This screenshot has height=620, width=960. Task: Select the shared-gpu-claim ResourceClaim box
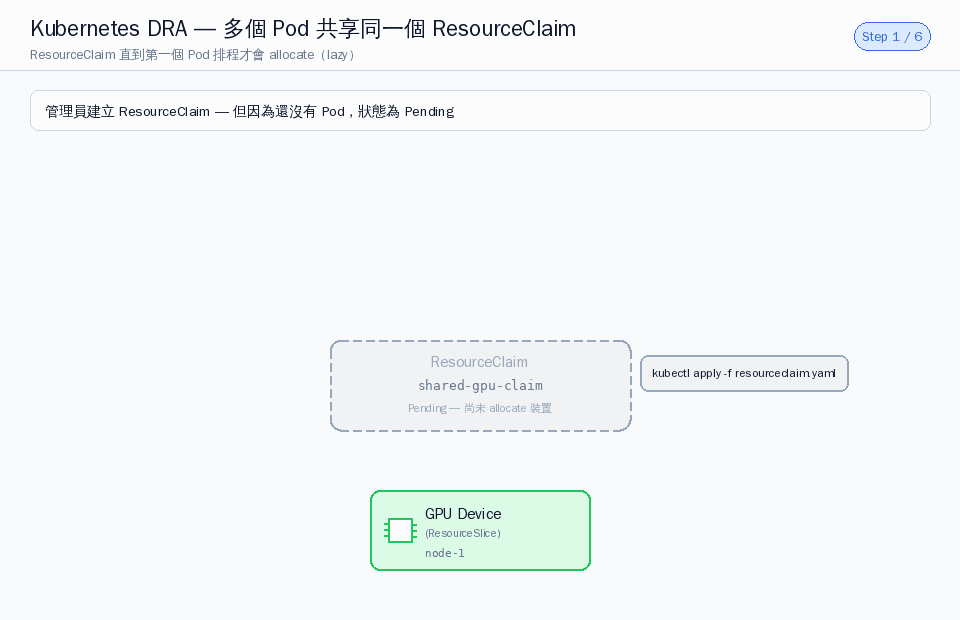pos(481,386)
